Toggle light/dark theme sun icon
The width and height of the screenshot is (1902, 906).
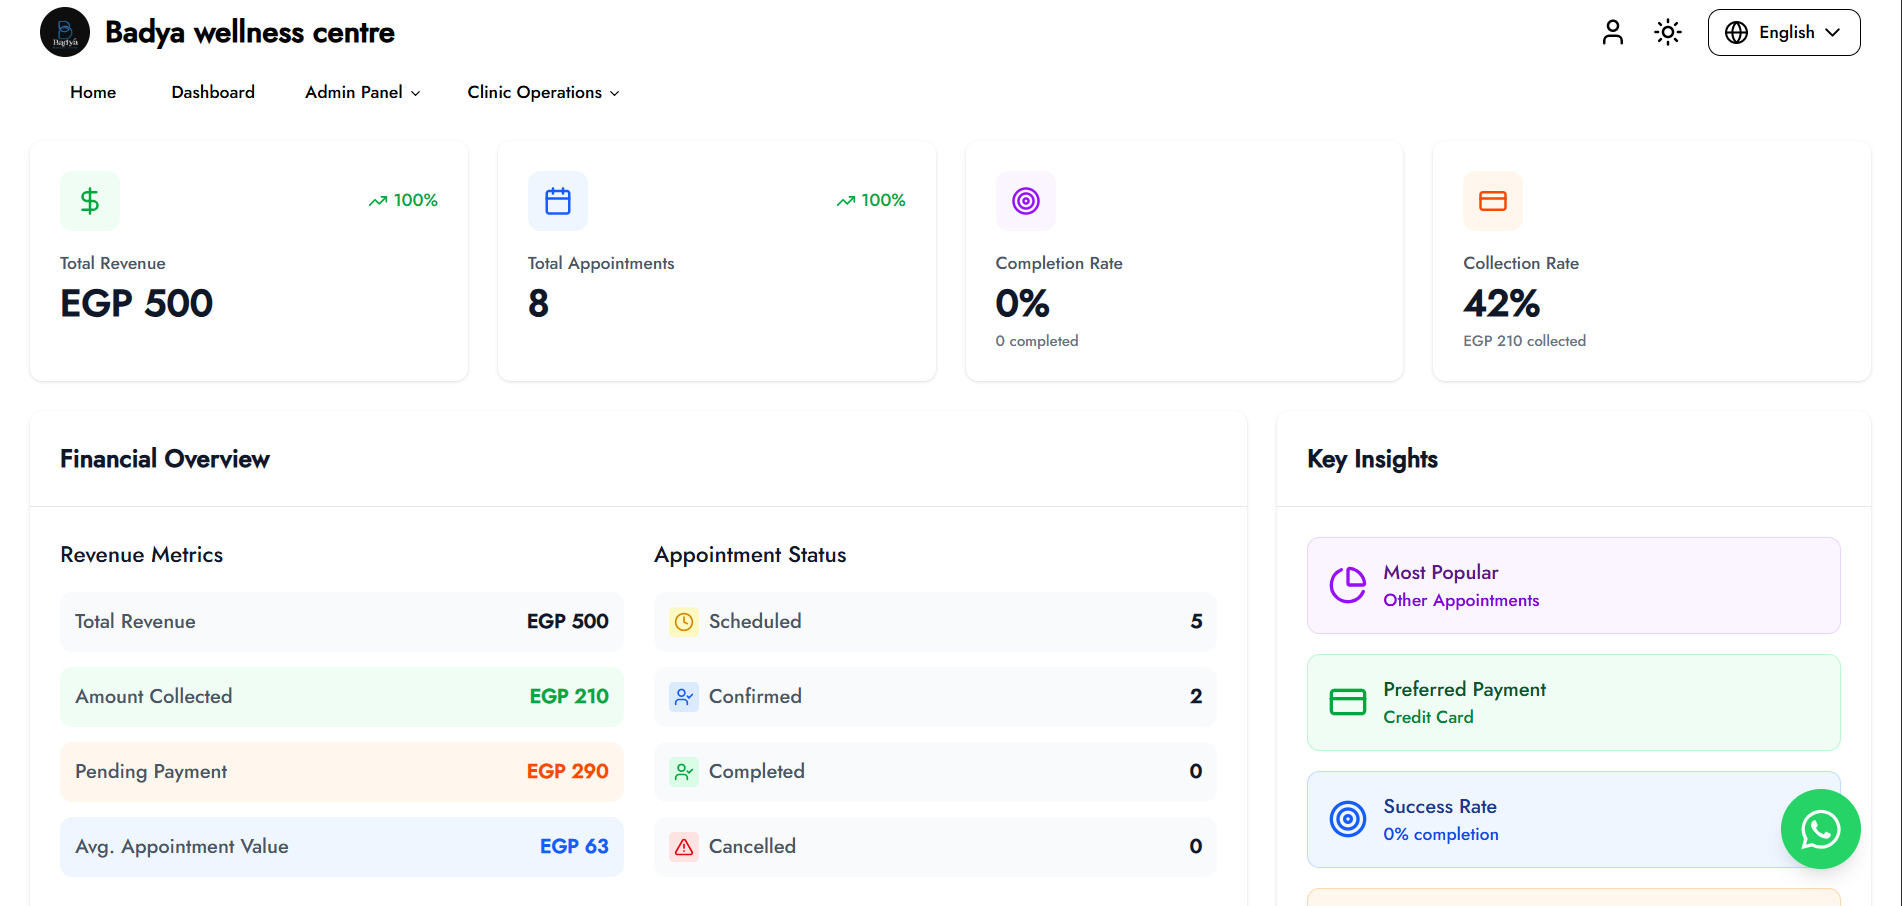point(1668,32)
